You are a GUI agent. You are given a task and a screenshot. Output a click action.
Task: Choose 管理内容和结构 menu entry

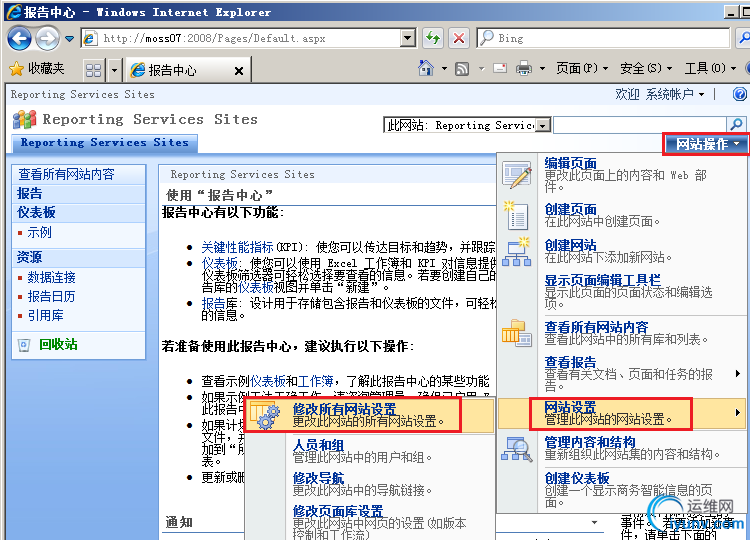pos(622,448)
